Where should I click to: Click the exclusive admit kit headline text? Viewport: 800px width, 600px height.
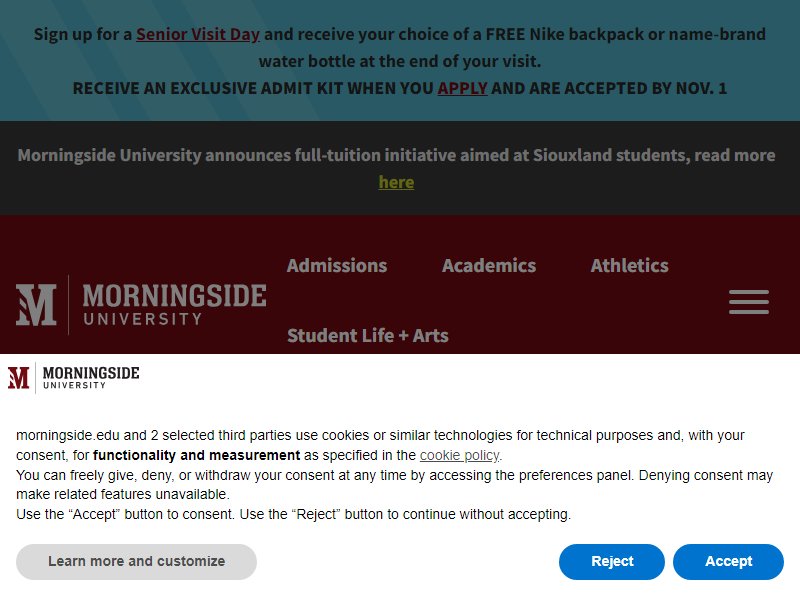[x=399, y=88]
